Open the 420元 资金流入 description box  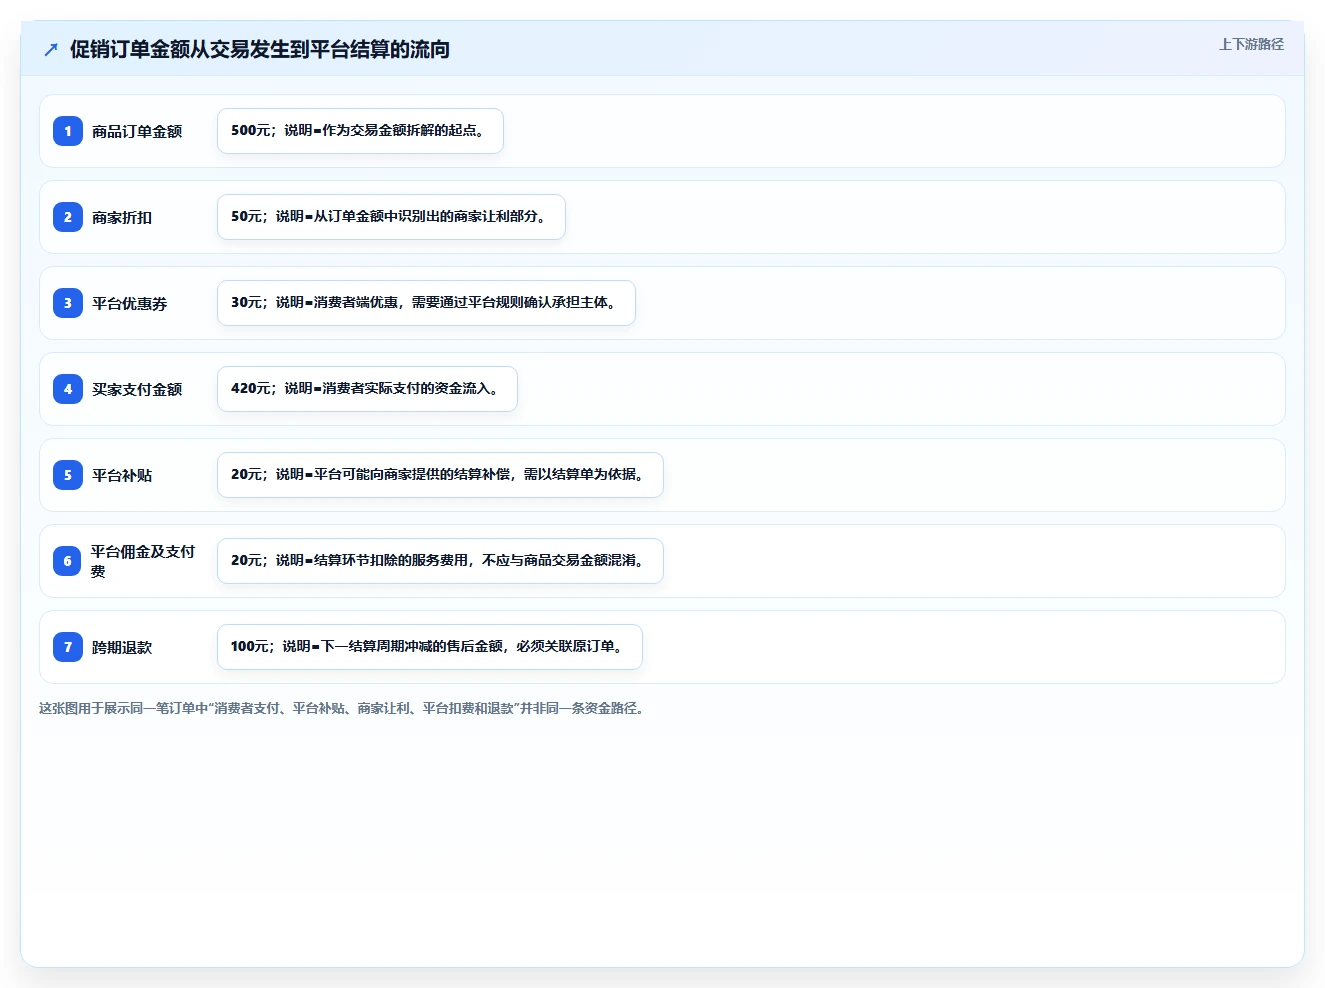(367, 389)
